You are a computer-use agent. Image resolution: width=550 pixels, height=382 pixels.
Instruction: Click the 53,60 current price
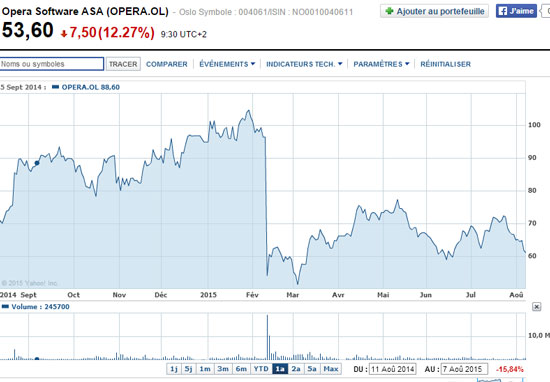click(x=27, y=30)
